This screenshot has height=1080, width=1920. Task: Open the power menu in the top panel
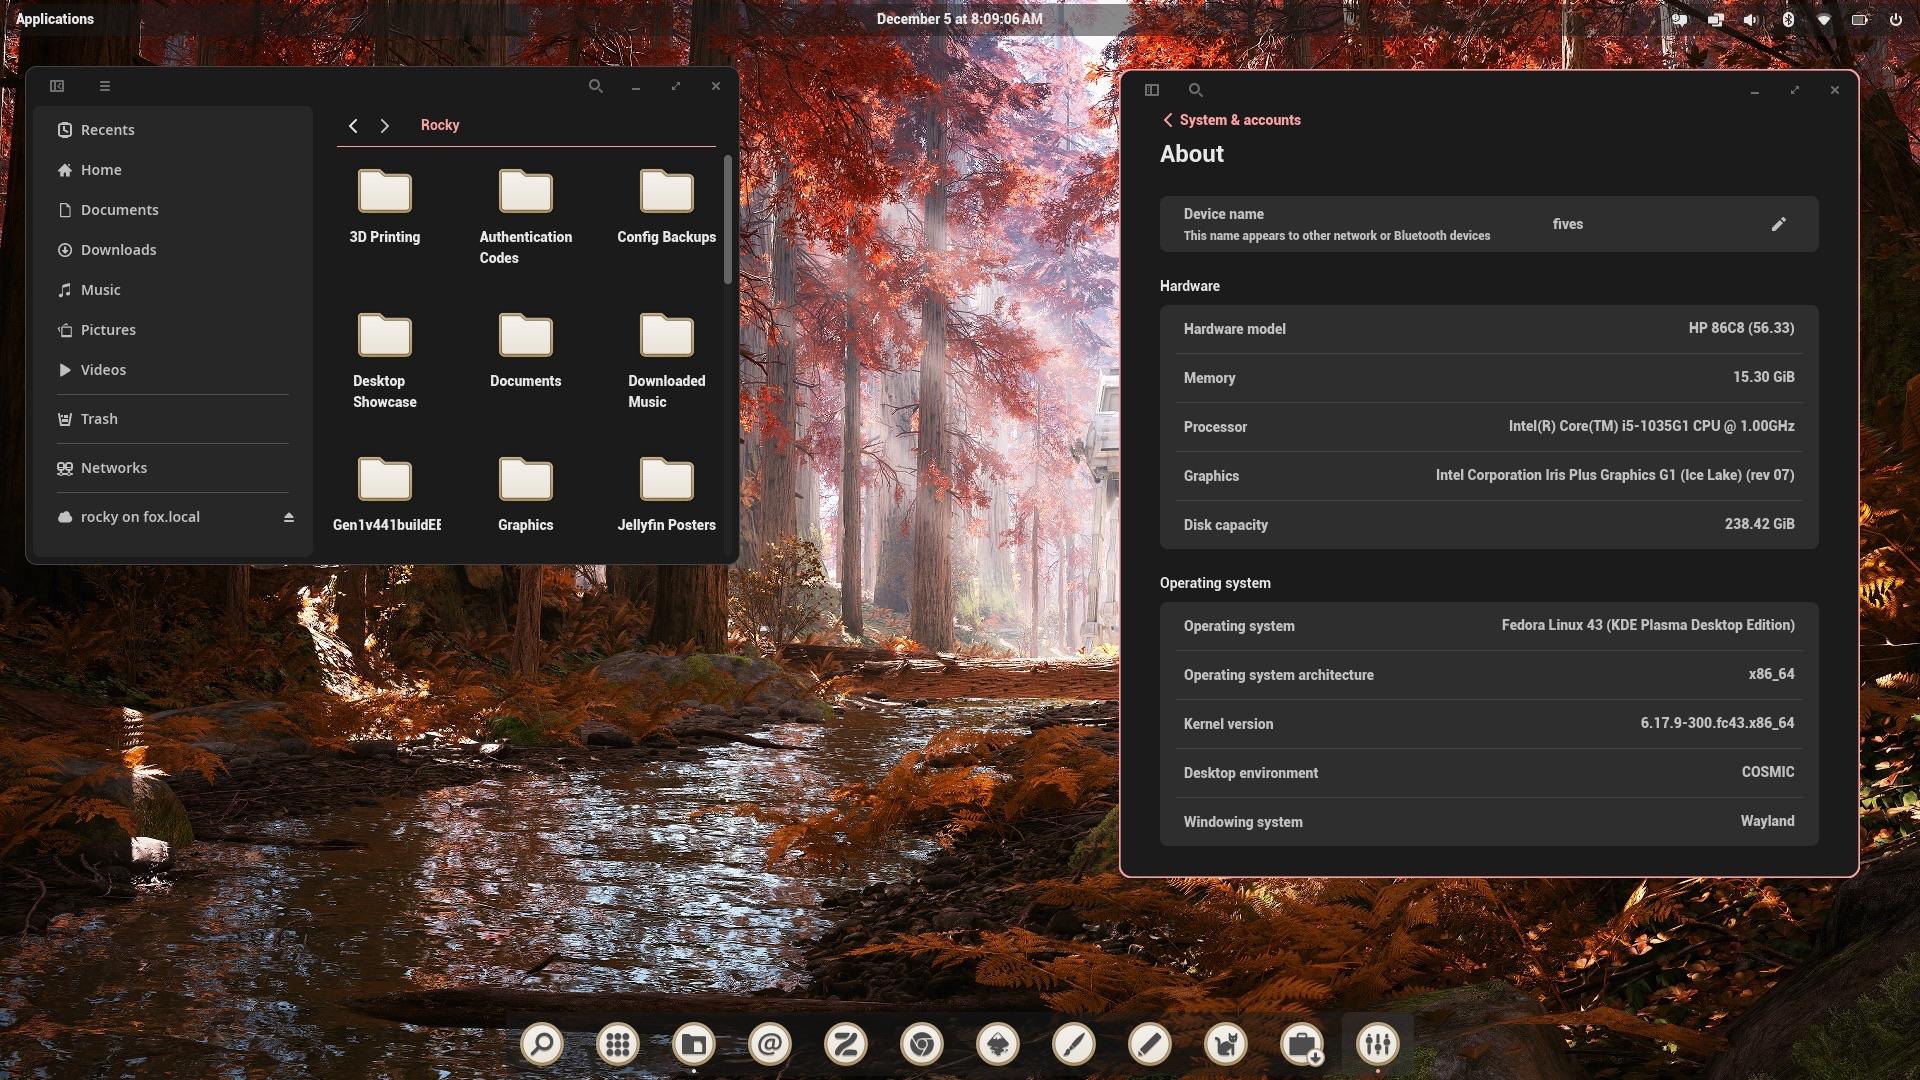point(1895,19)
